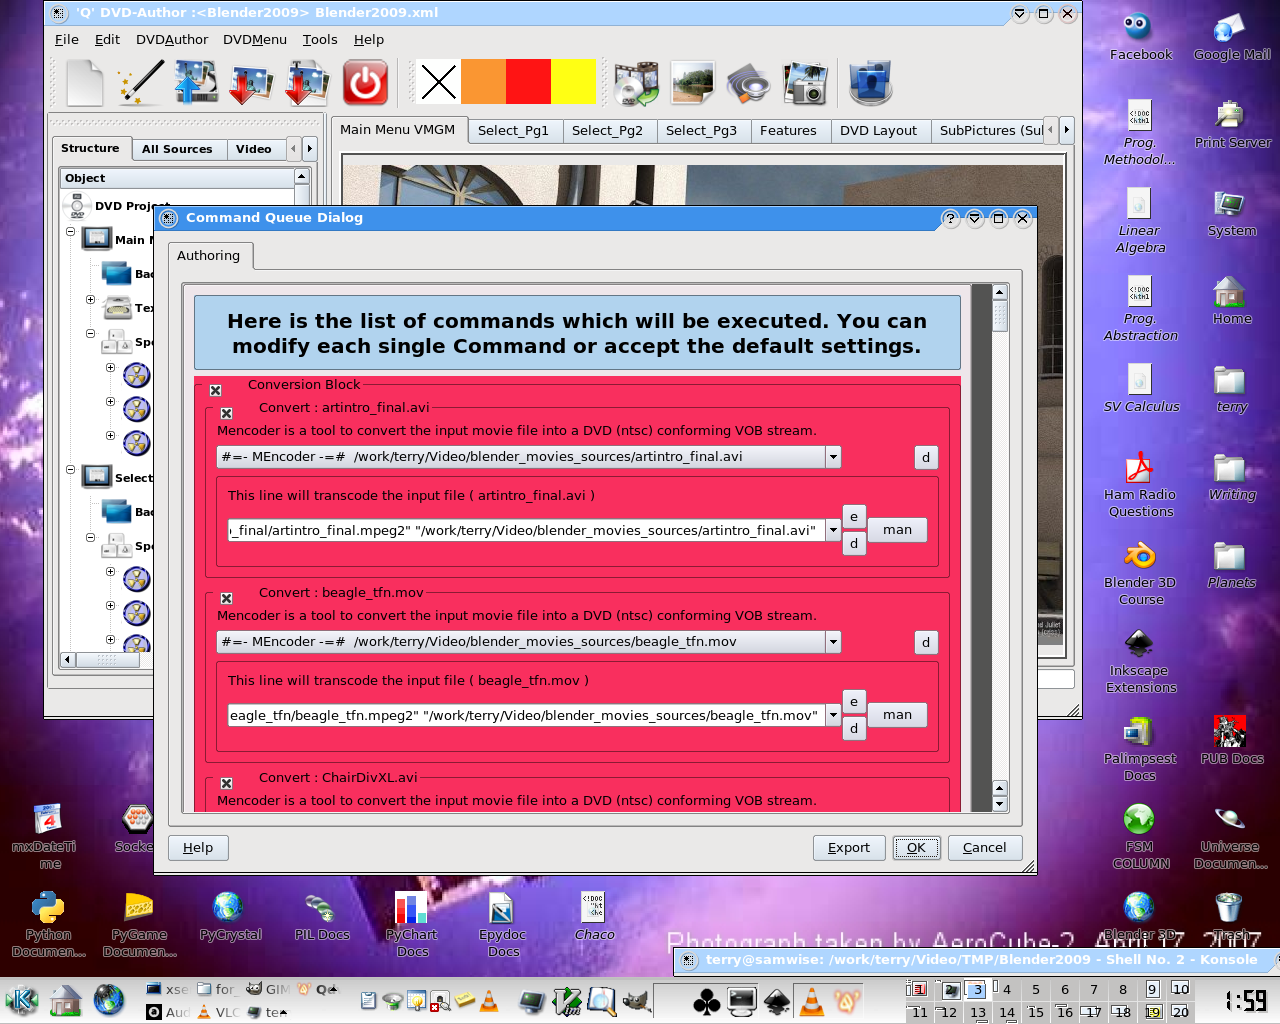Image resolution: width=1280 pixels, height=1024 pixels.
Task: Click the DVD film reel toolbar icon
Action: tap(636, 83)
